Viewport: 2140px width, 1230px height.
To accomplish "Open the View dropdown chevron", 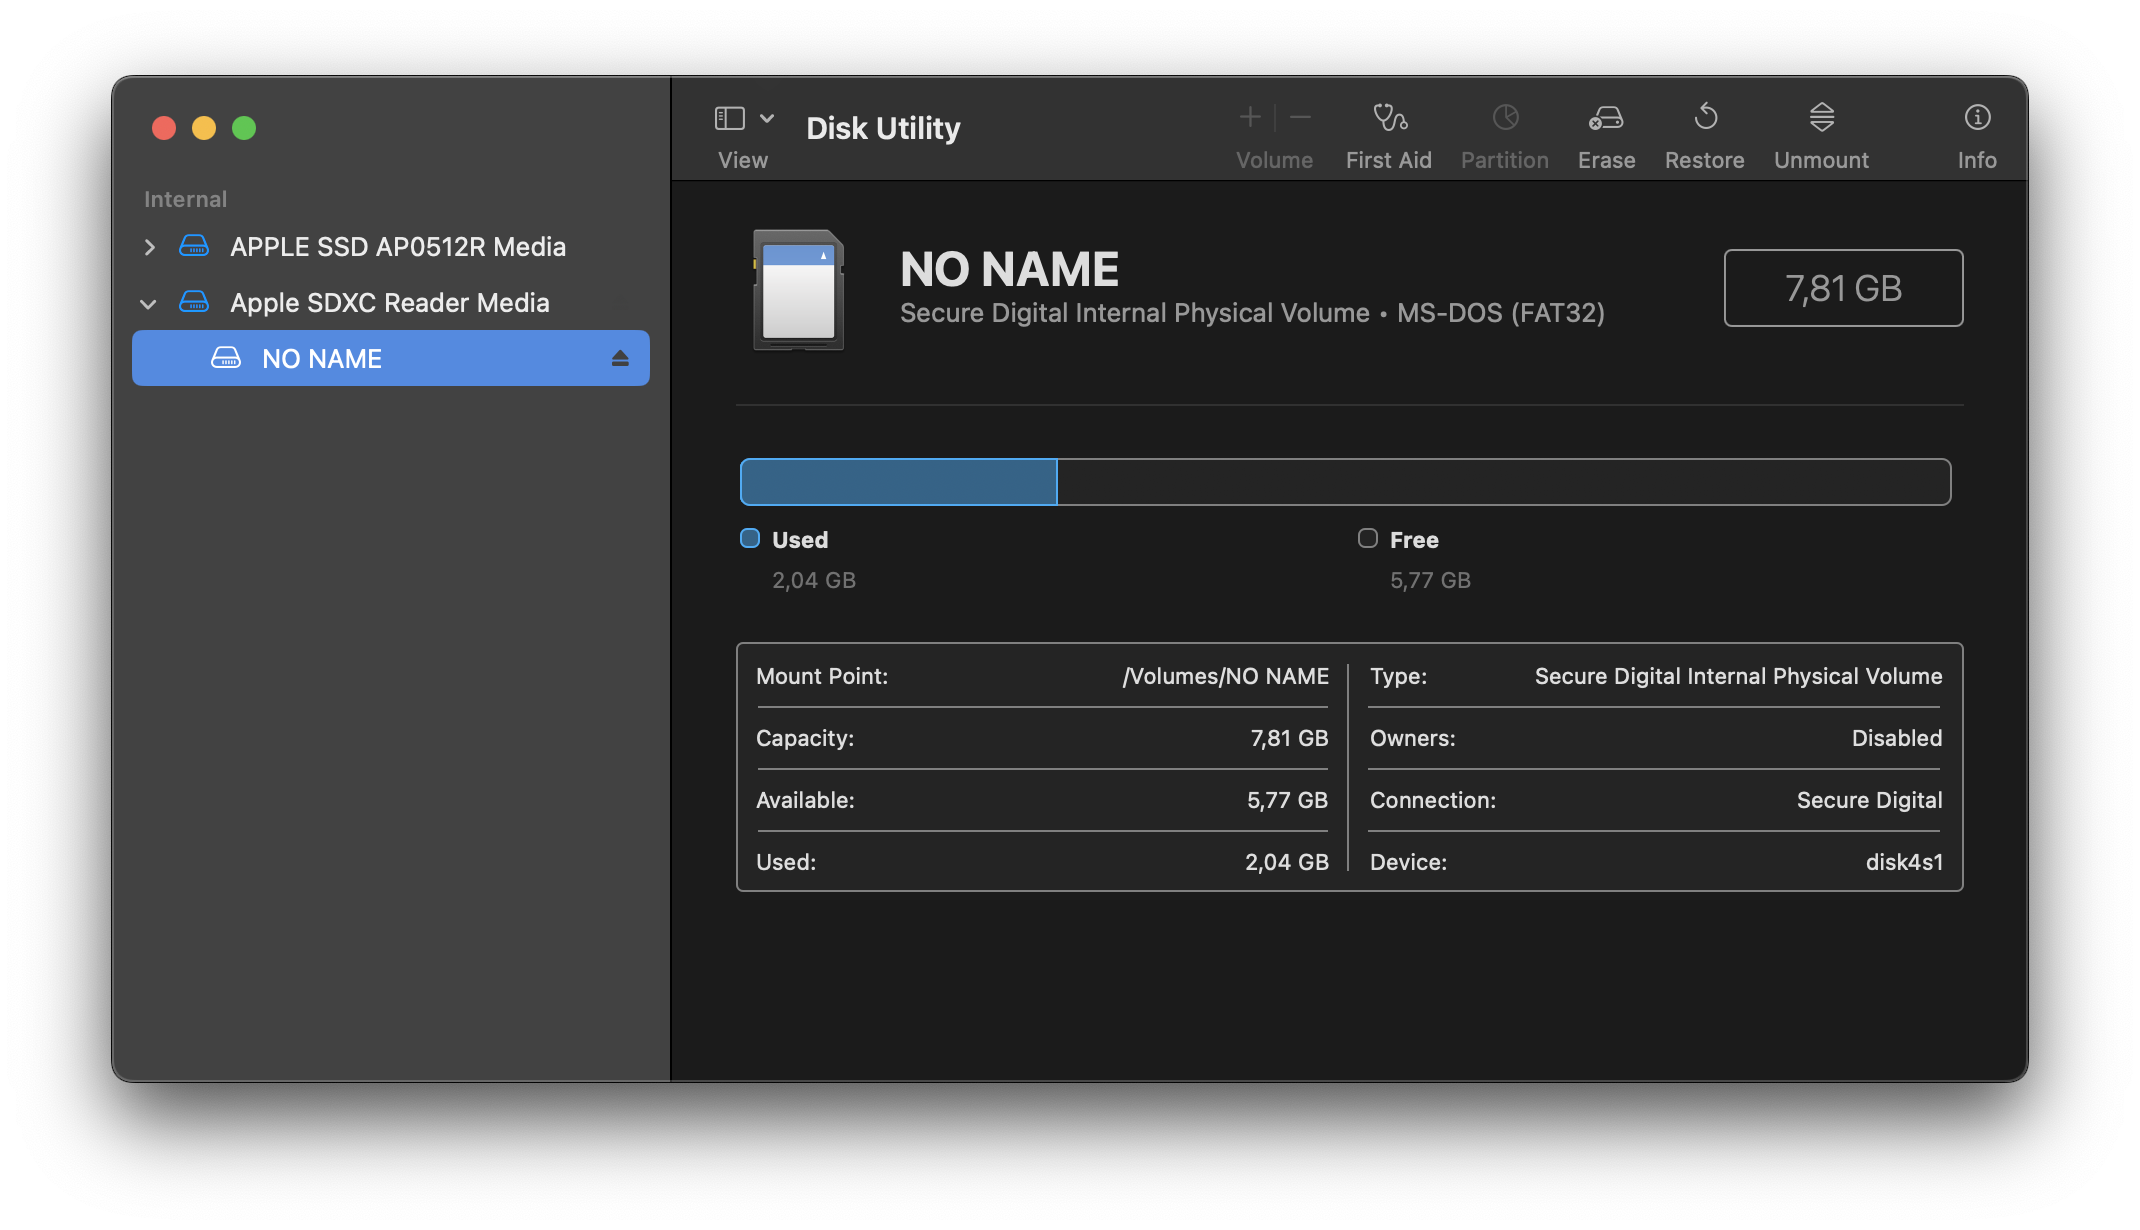I will click(x=767, y=118).
